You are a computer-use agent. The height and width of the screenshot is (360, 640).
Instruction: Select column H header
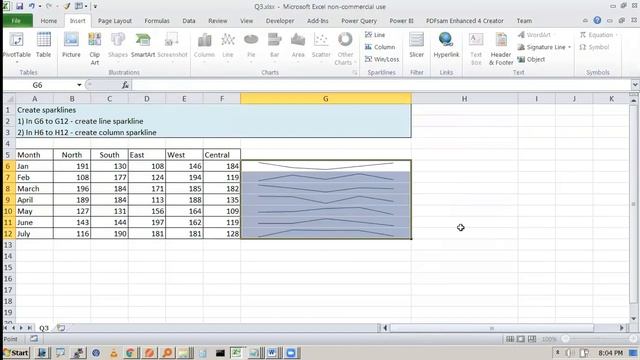[x=464, y=98]
